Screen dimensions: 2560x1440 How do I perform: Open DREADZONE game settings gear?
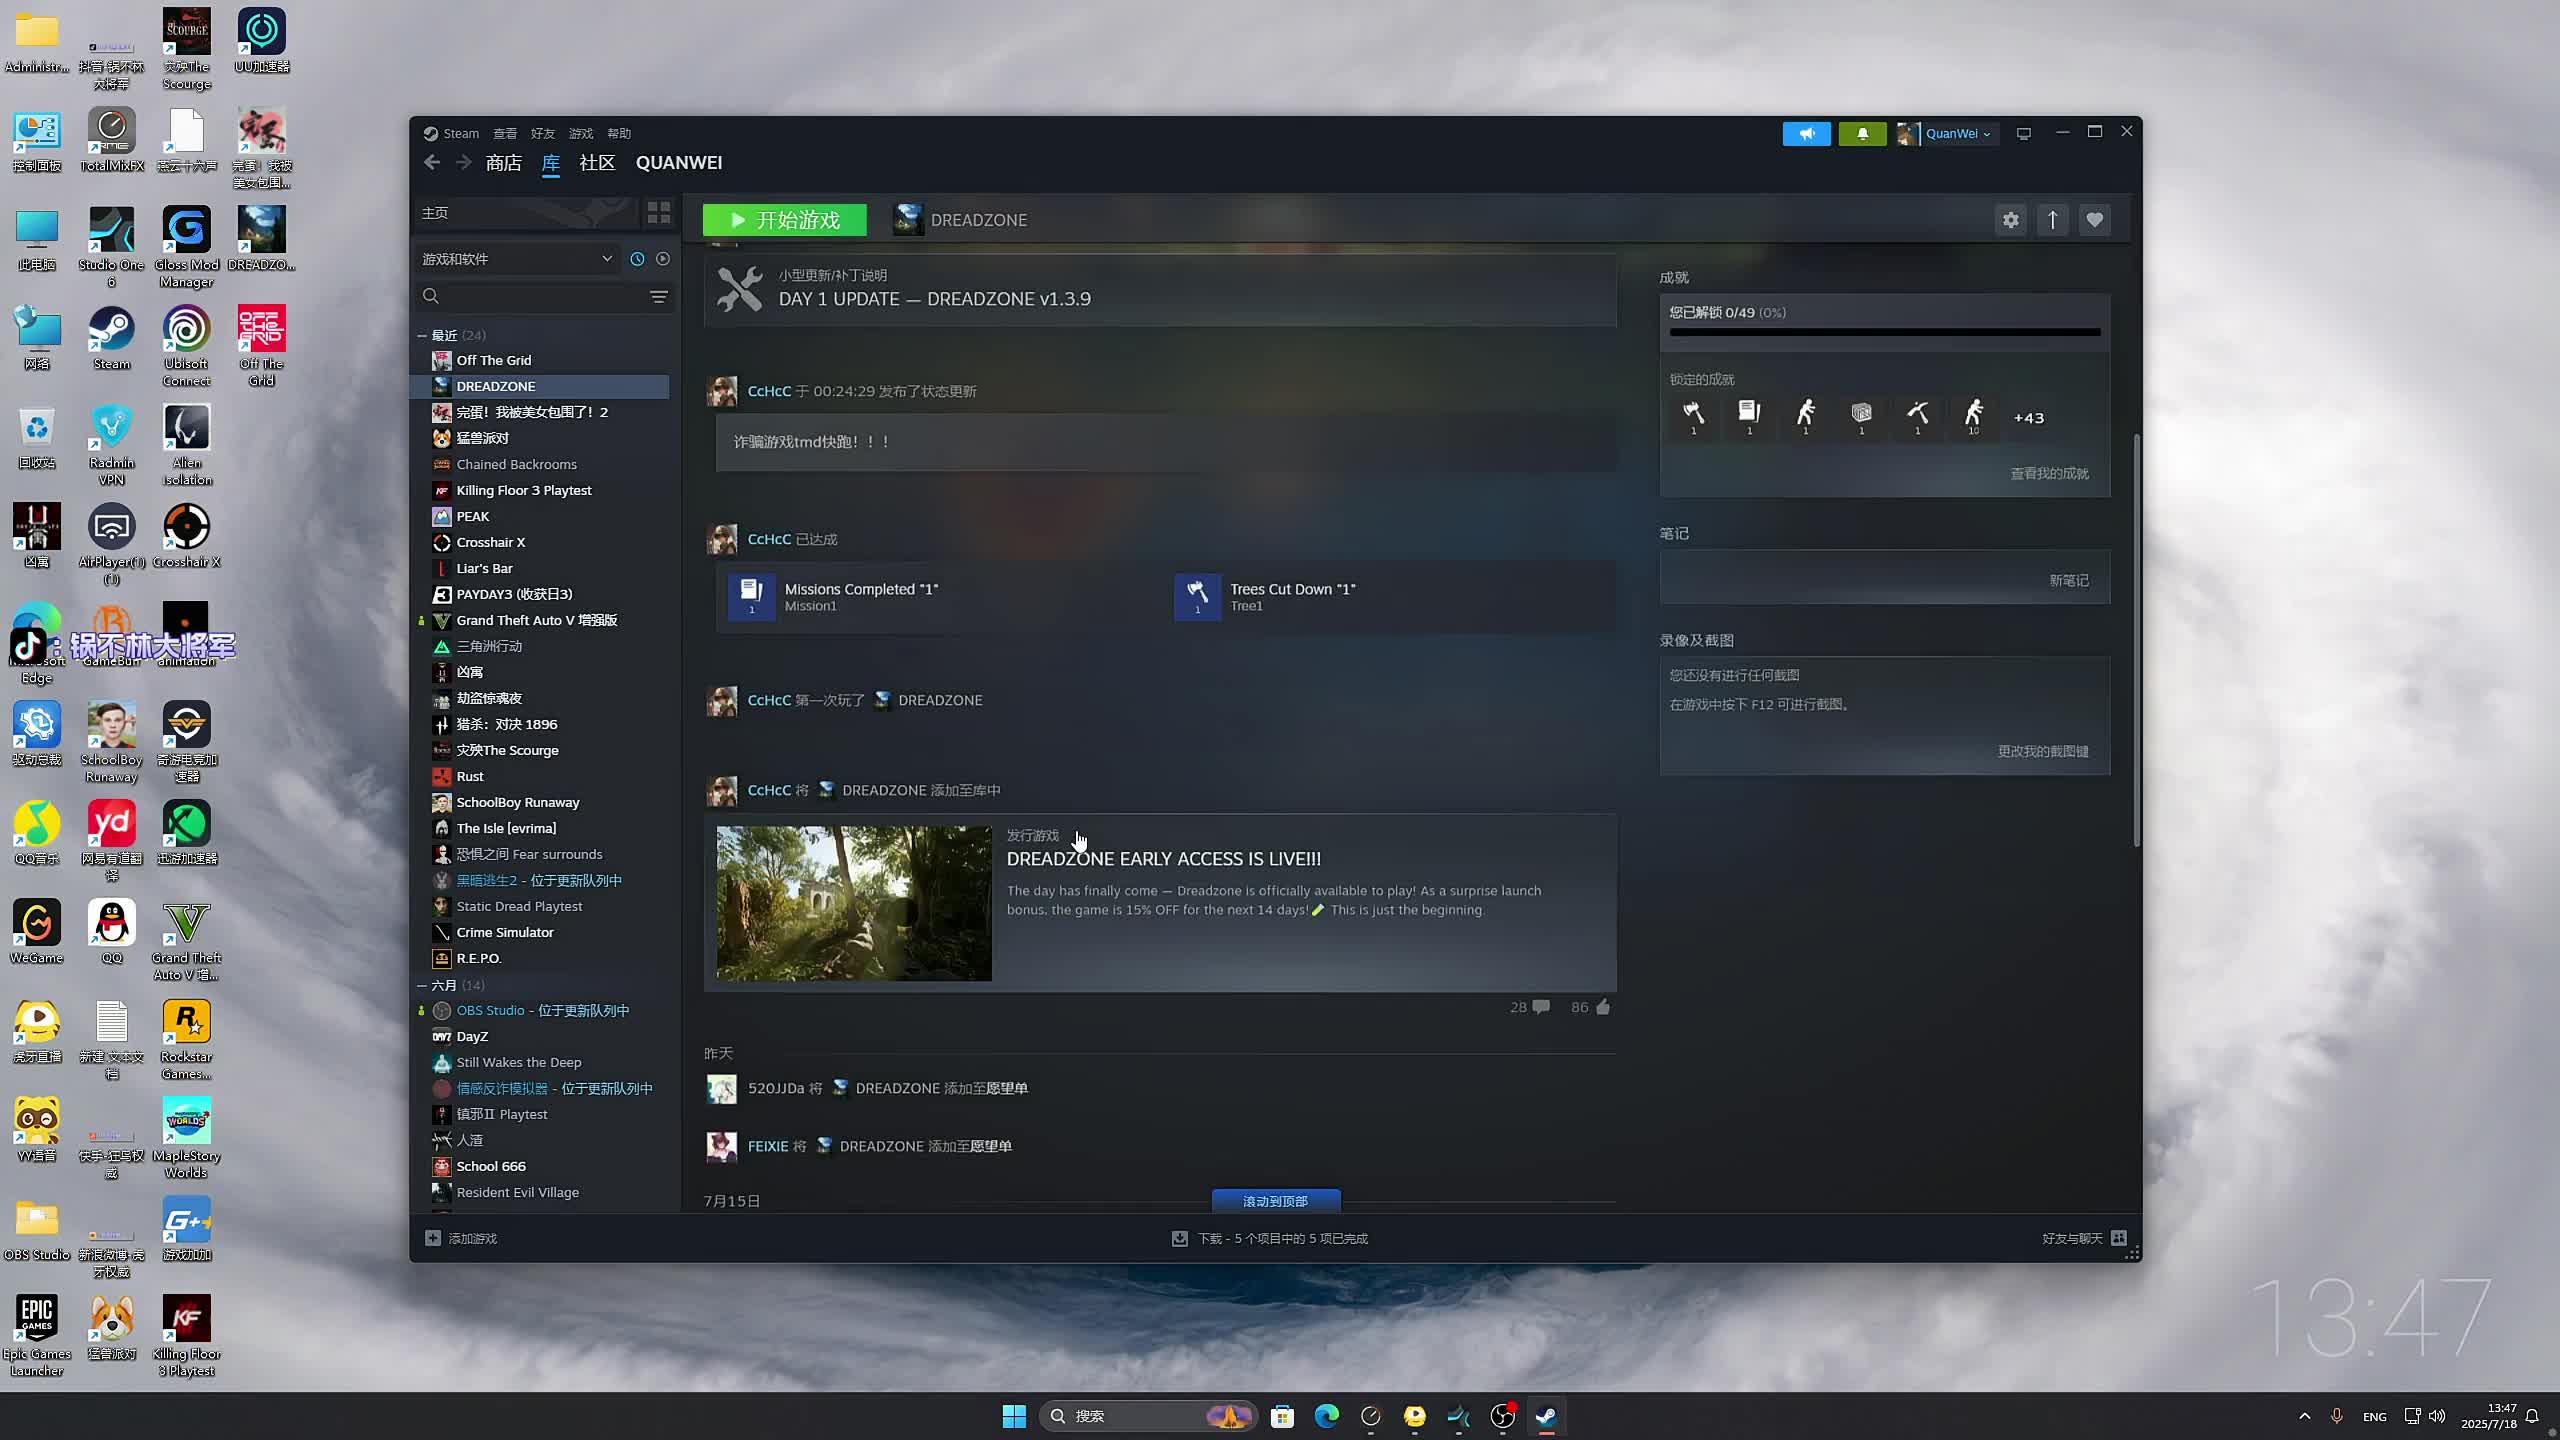[2010, 220]
